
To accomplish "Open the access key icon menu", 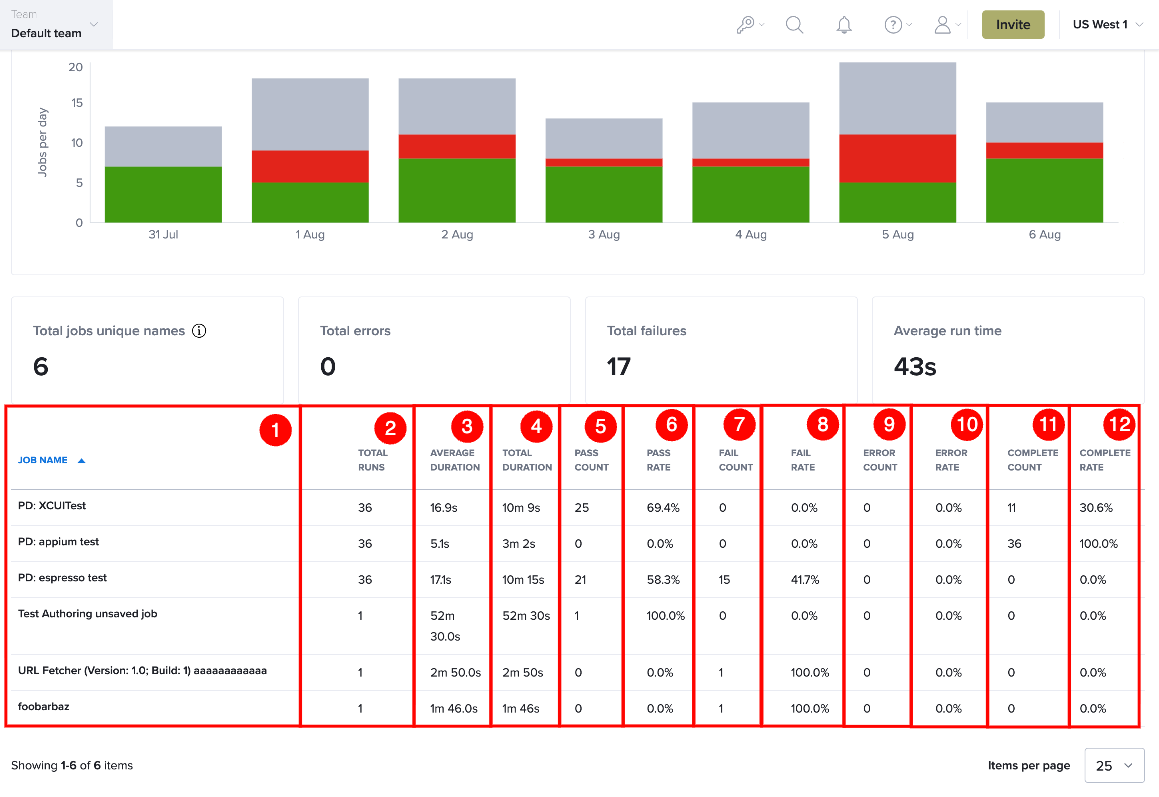I will tap(750, 25).
